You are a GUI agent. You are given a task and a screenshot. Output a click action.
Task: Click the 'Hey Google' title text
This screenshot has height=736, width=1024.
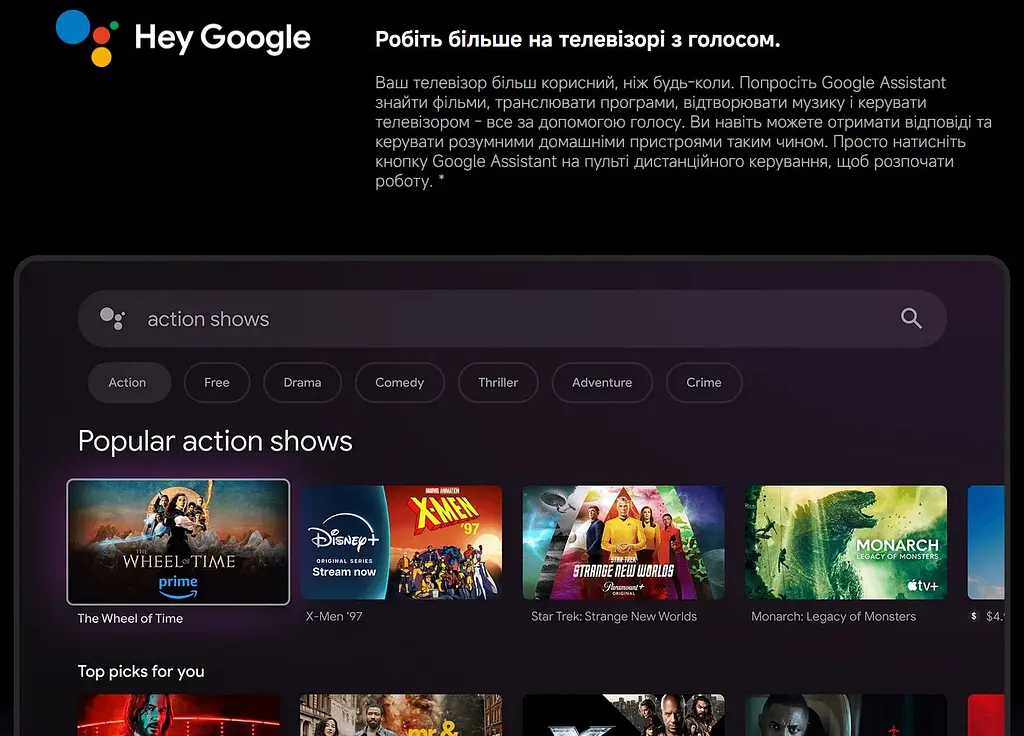[222, 38]
